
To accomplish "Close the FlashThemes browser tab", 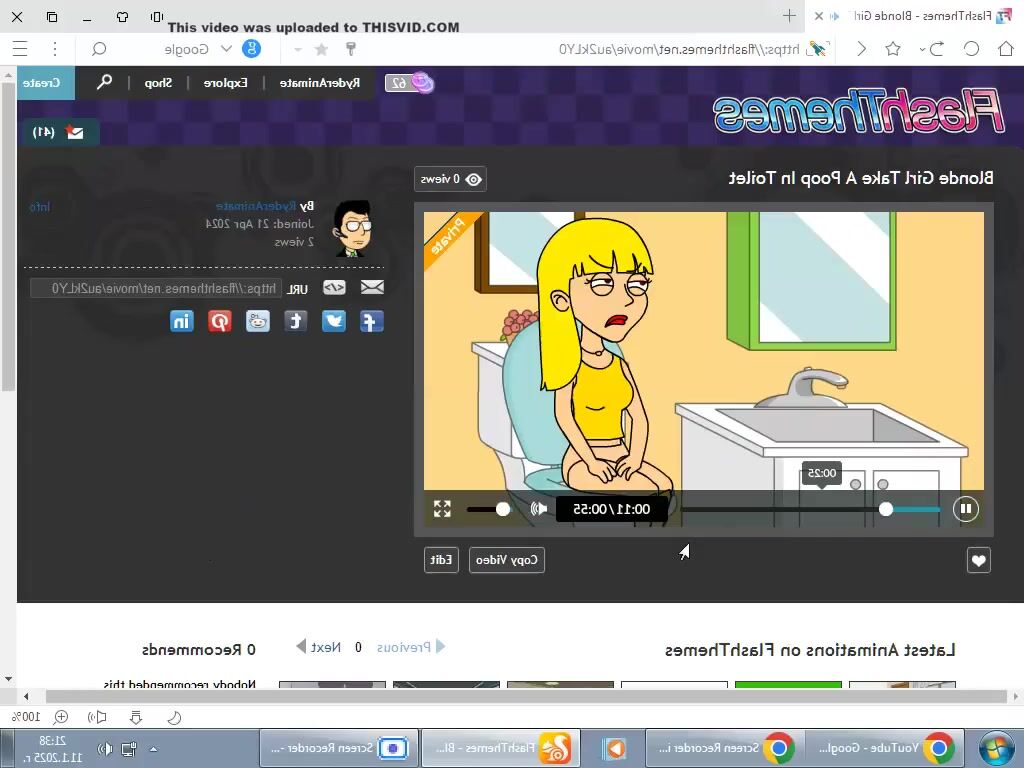I will 819,16.
